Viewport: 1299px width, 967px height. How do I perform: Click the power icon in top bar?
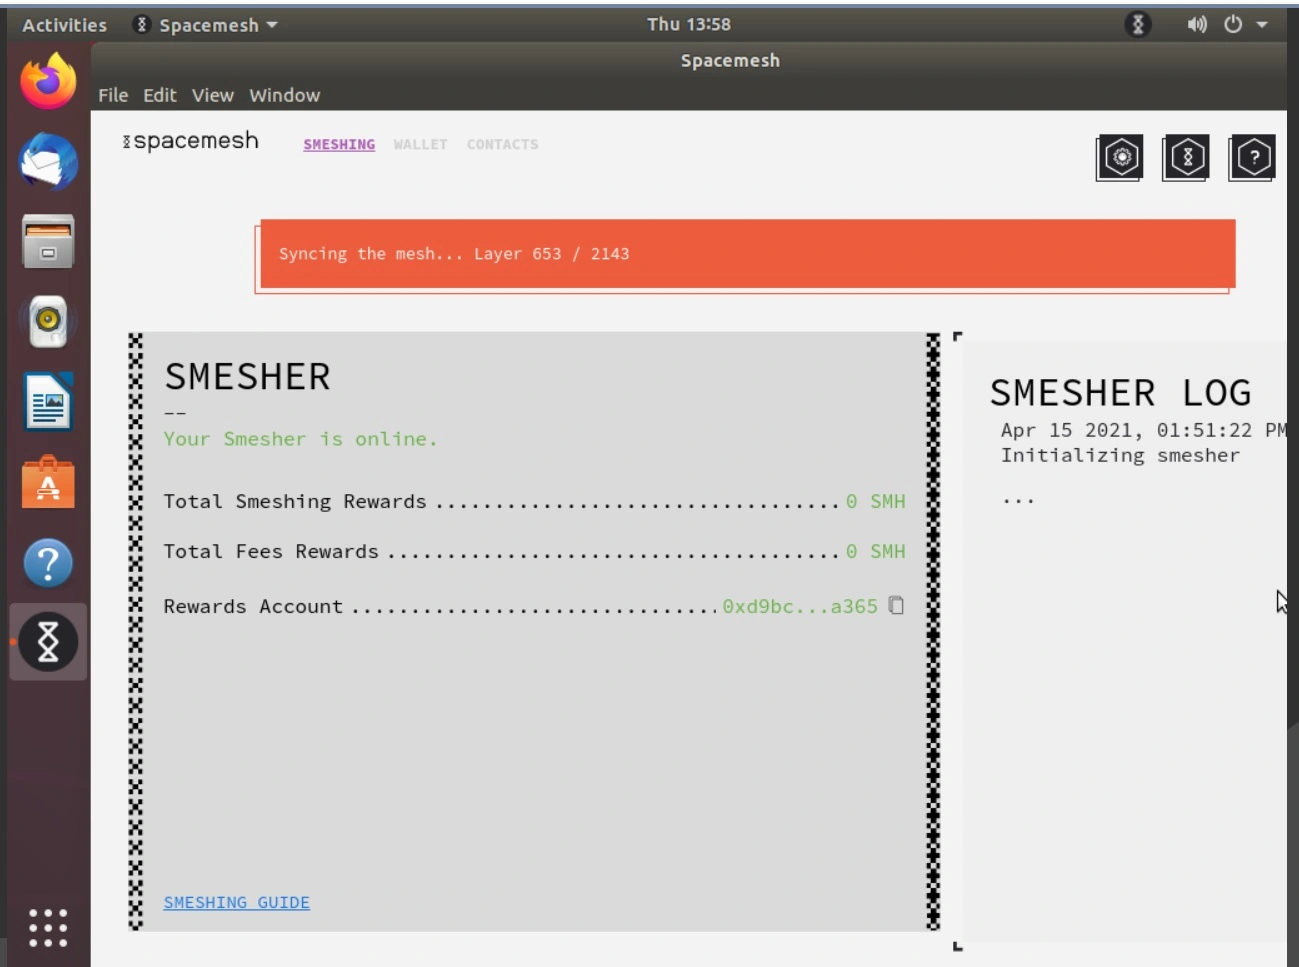(x=1233, y=24)
